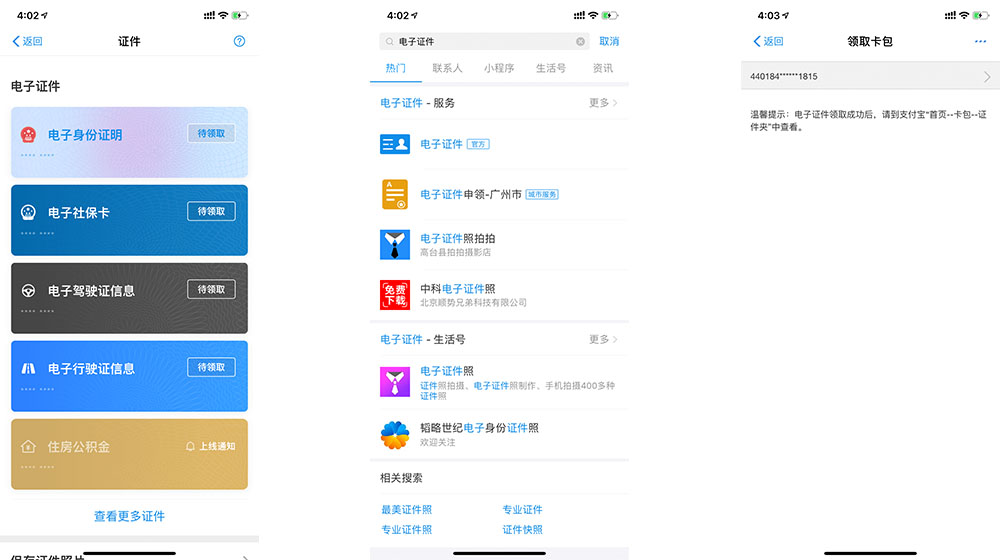Open the 电子证件 official service icon
Image resolution: width=1000 pixels, height=560 pixels.
click(395, 144)
